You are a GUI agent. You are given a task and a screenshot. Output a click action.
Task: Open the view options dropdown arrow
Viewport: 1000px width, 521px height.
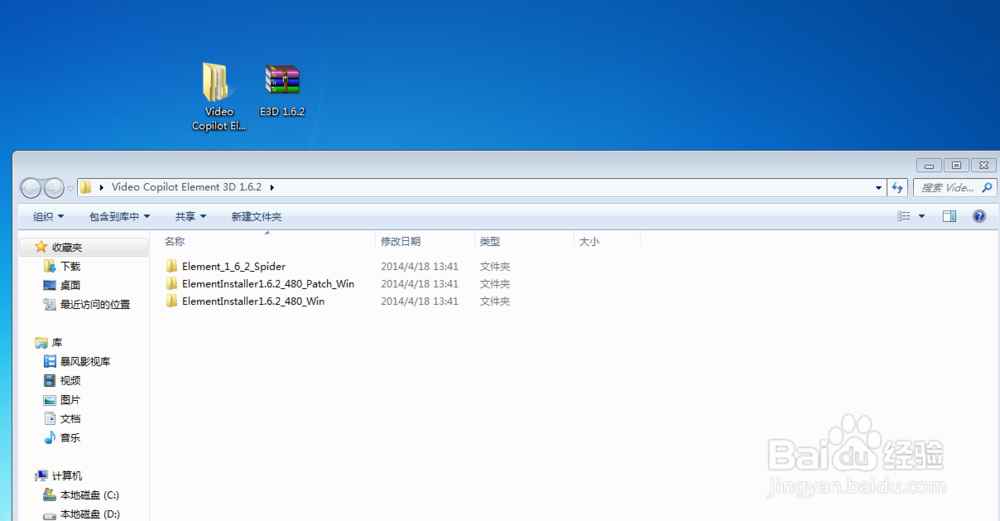922,217
